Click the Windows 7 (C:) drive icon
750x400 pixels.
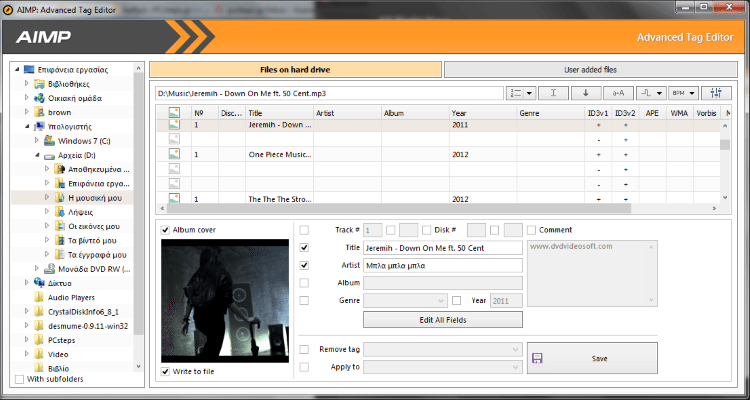49,141
